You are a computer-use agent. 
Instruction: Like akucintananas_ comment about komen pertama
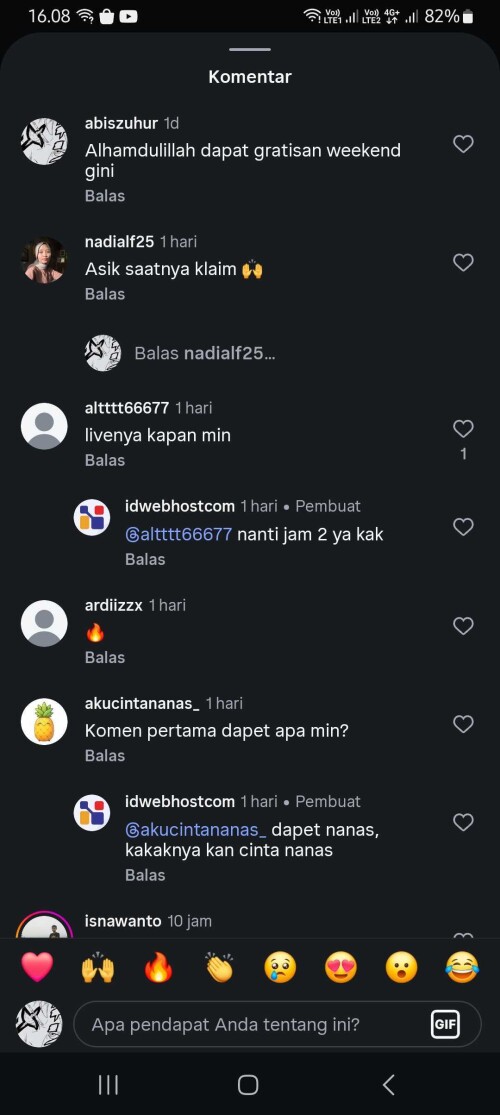[463, 724]
